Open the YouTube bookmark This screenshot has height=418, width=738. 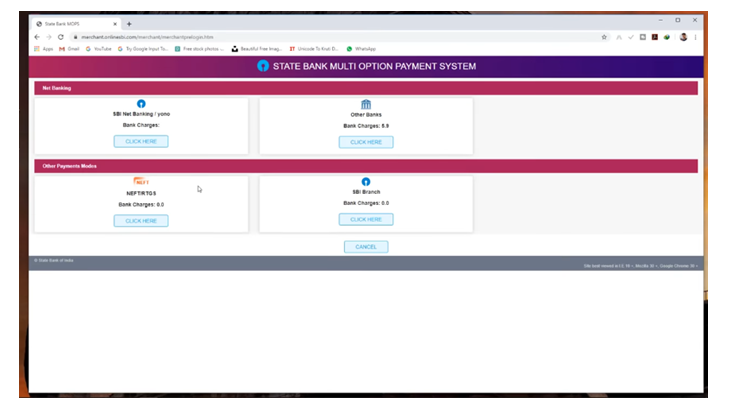pos(98,48)
